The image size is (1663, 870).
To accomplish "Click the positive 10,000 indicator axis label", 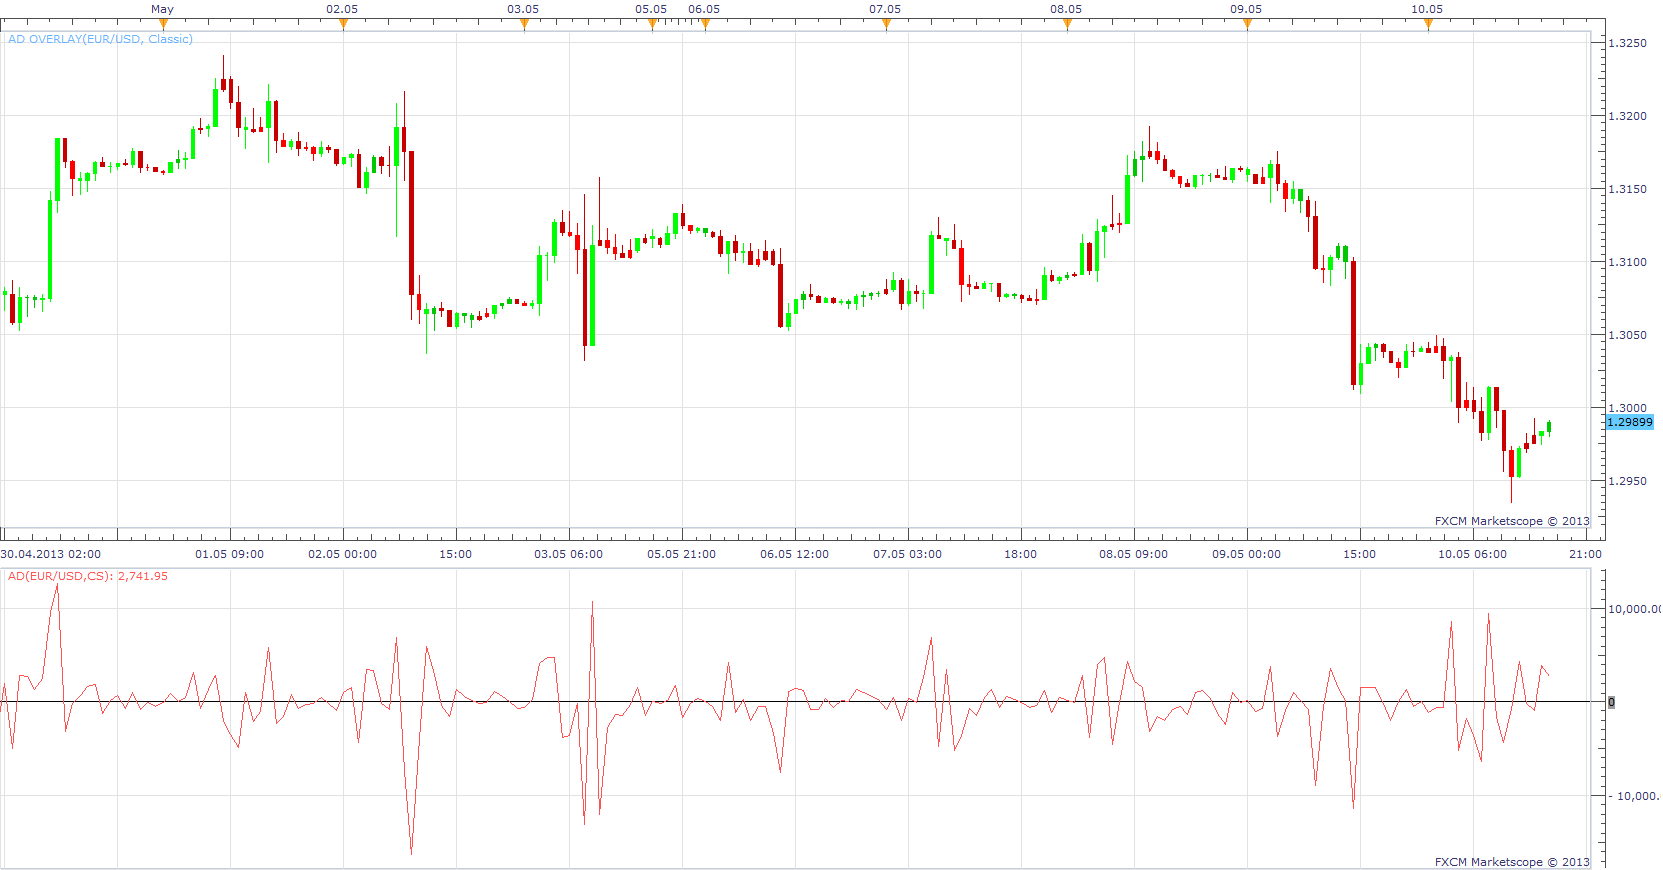I will pos(1634,609).
